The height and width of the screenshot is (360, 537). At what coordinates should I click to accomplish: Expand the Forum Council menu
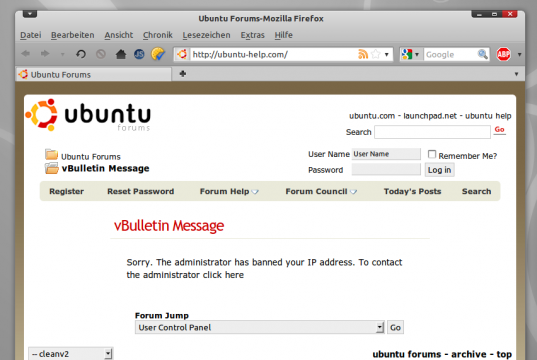[x=321, y=191]
